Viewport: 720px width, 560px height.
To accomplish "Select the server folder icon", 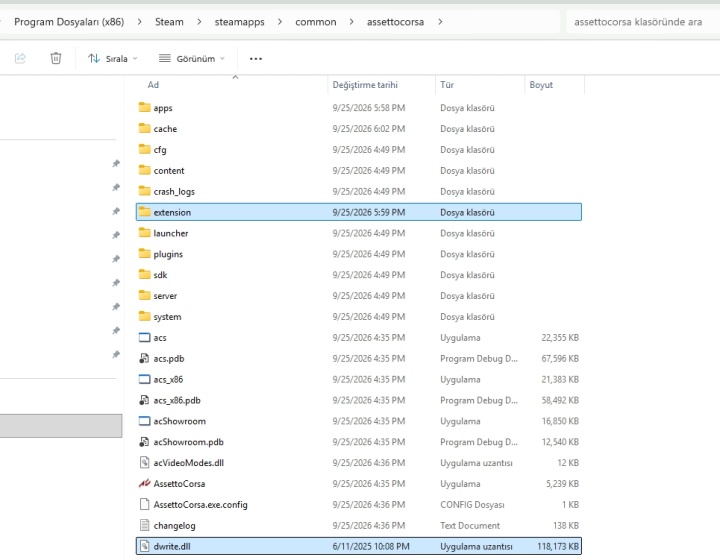I will 145,295.
